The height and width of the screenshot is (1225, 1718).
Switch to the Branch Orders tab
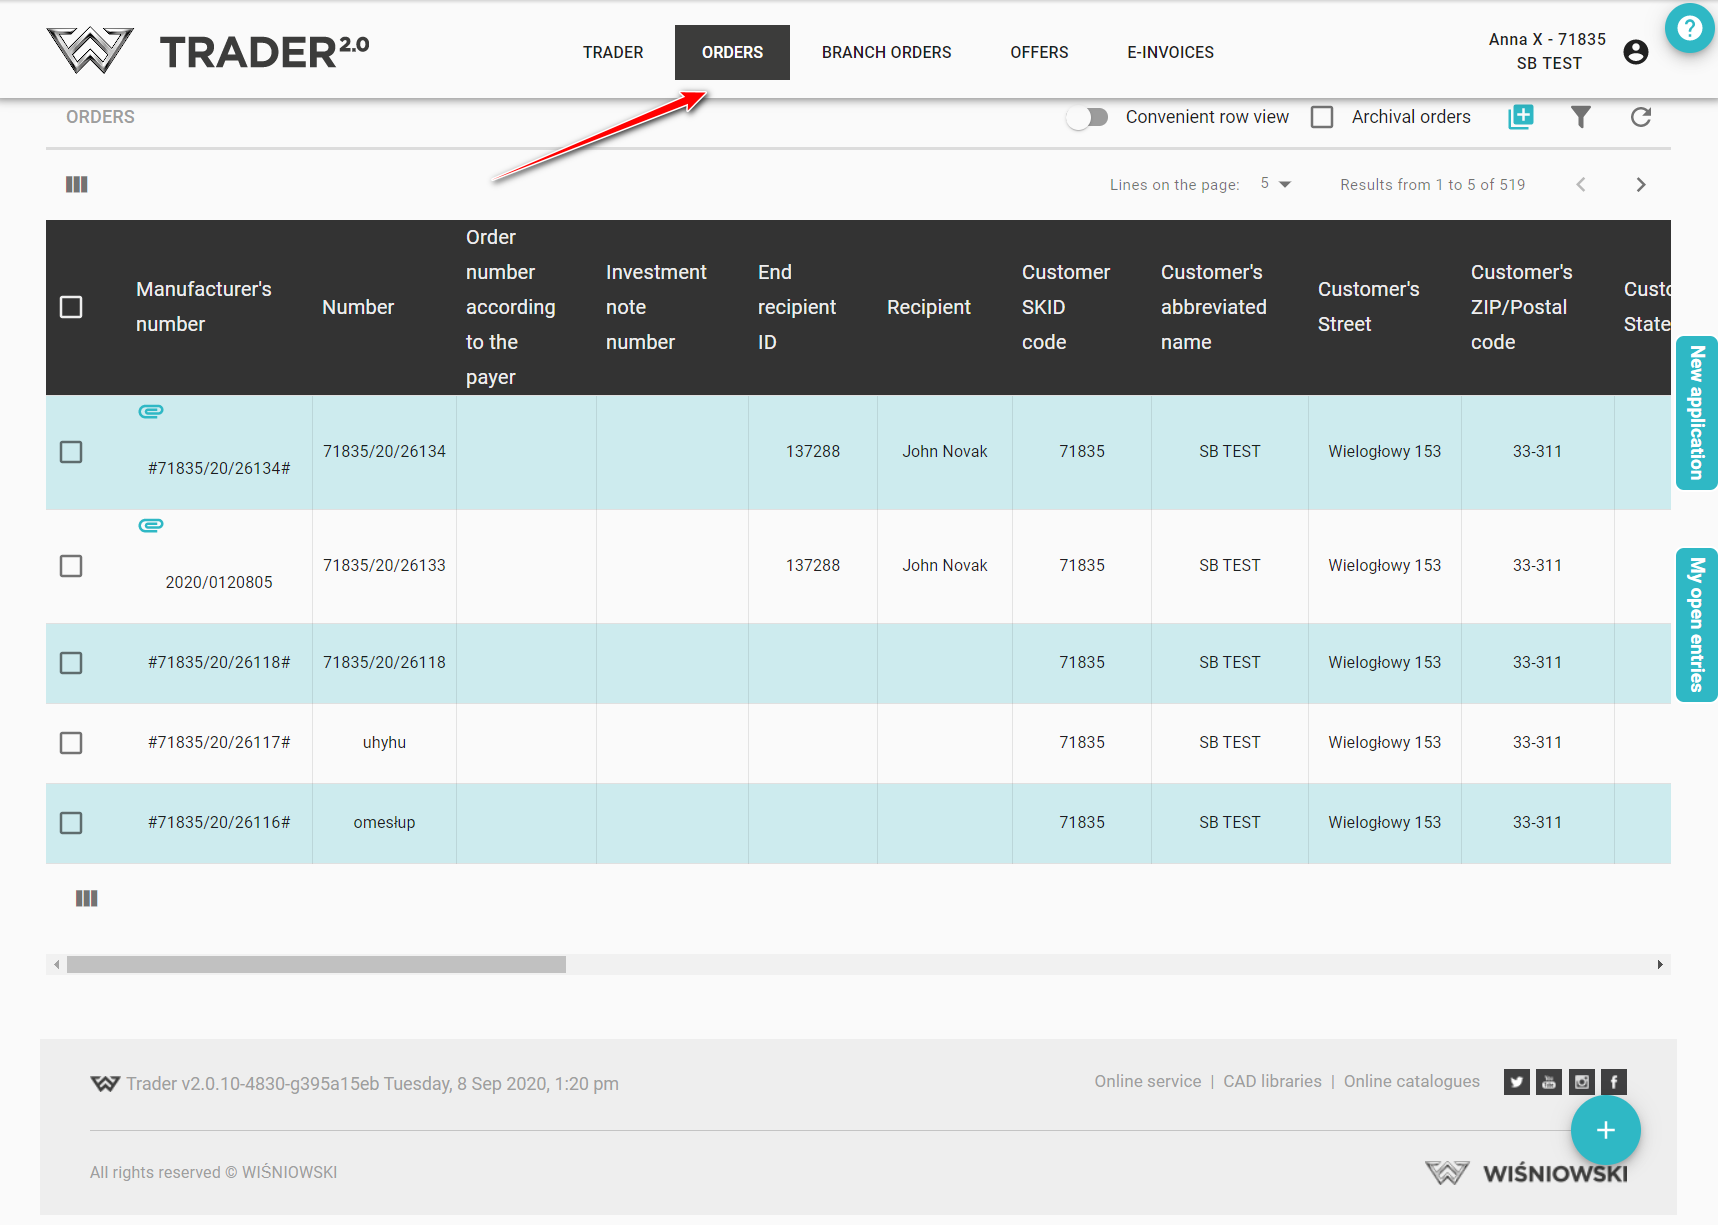pos(886,52)
